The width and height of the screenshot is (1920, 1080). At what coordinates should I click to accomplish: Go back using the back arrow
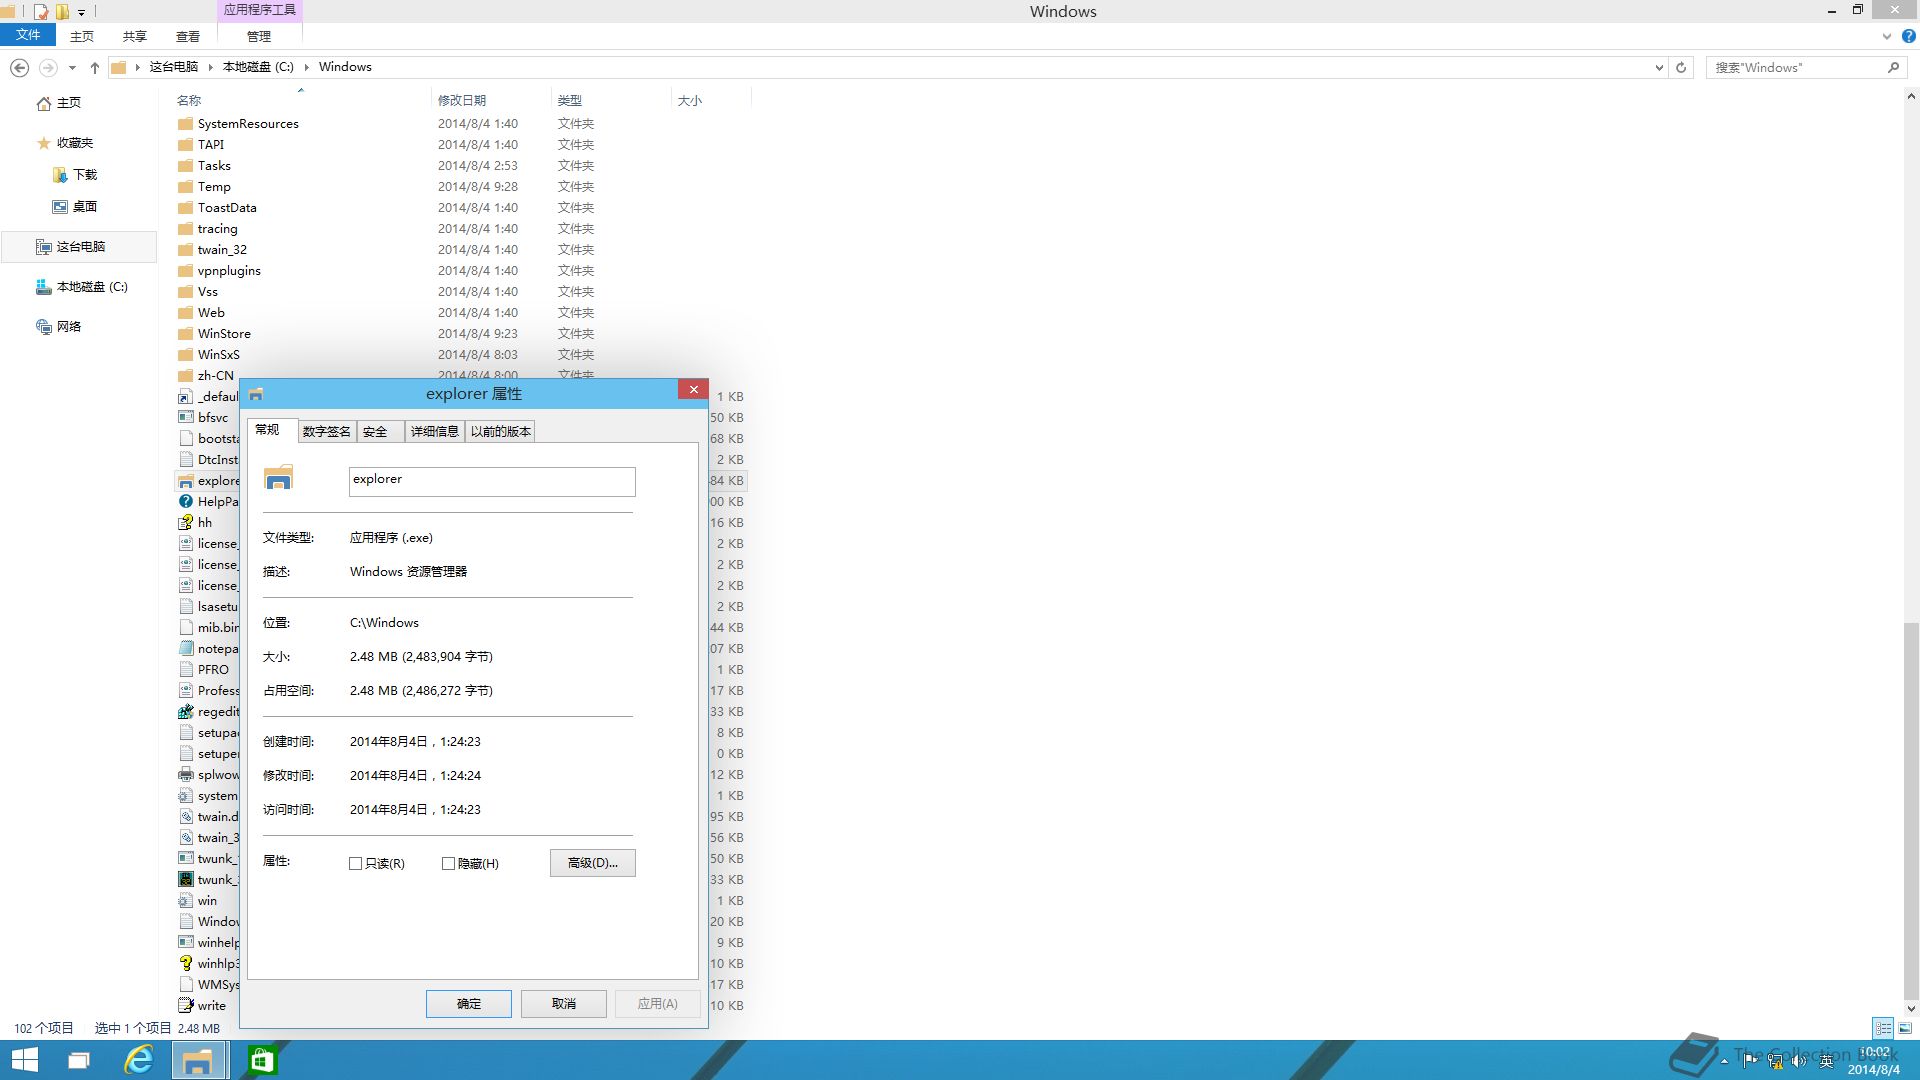pyautogui.click(x=19, y=67)
